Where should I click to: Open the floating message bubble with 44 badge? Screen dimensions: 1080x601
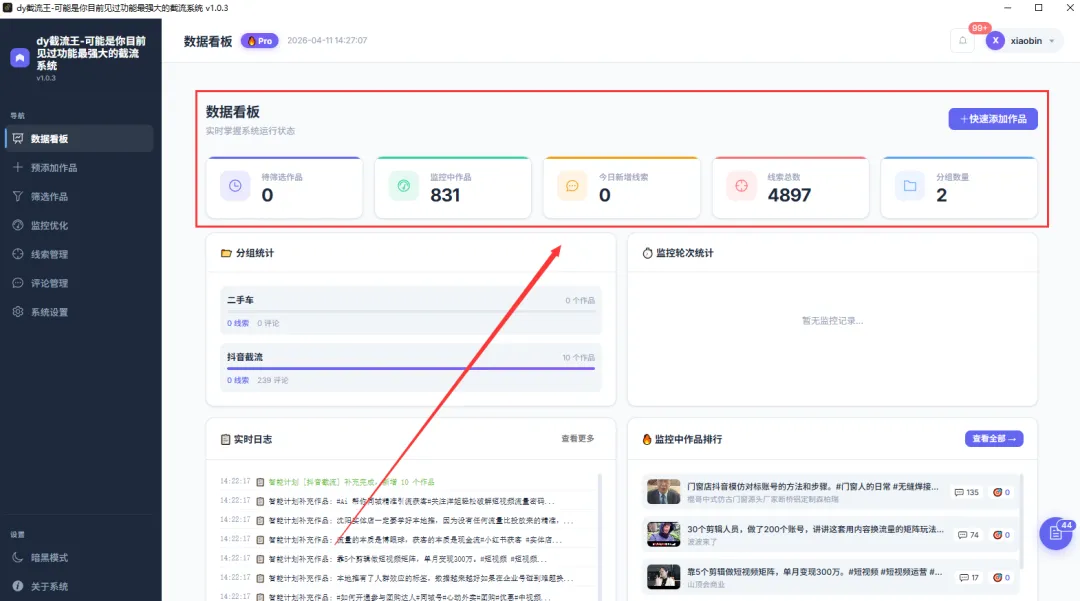click(1055, 534)
